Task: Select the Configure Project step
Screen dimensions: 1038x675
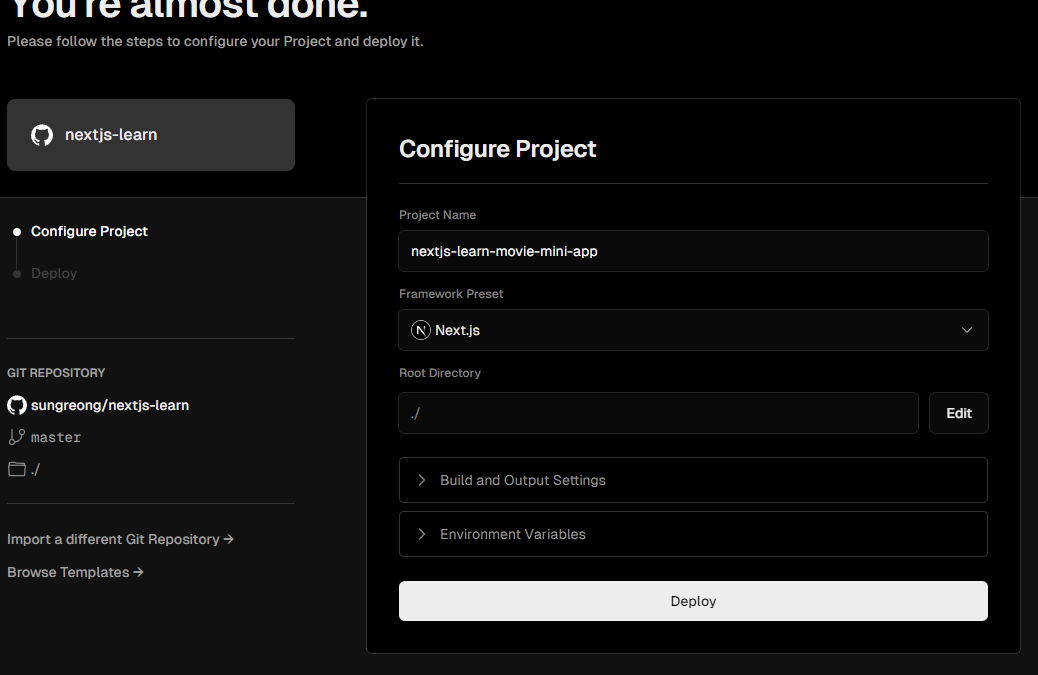Action: point(89,231)
